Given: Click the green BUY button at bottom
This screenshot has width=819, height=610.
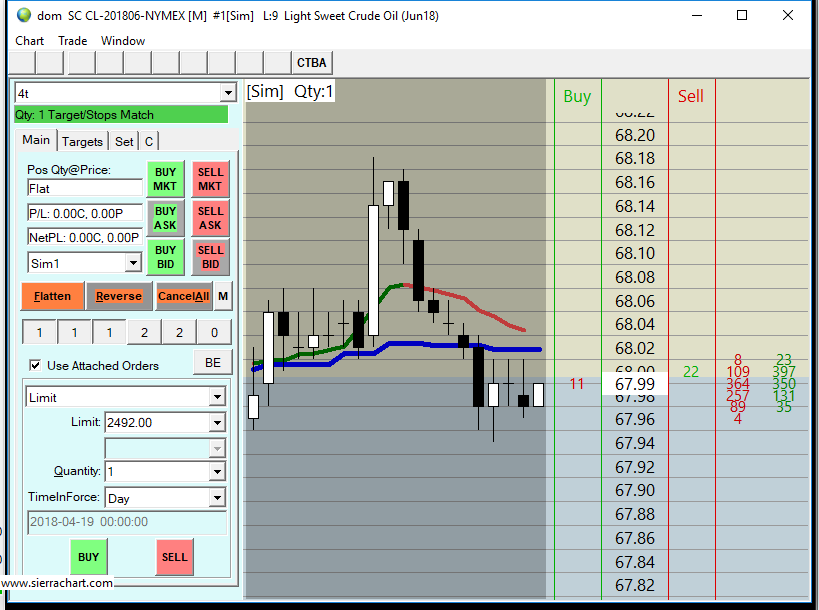Looking at the screenshot, I should click(88, 557).
